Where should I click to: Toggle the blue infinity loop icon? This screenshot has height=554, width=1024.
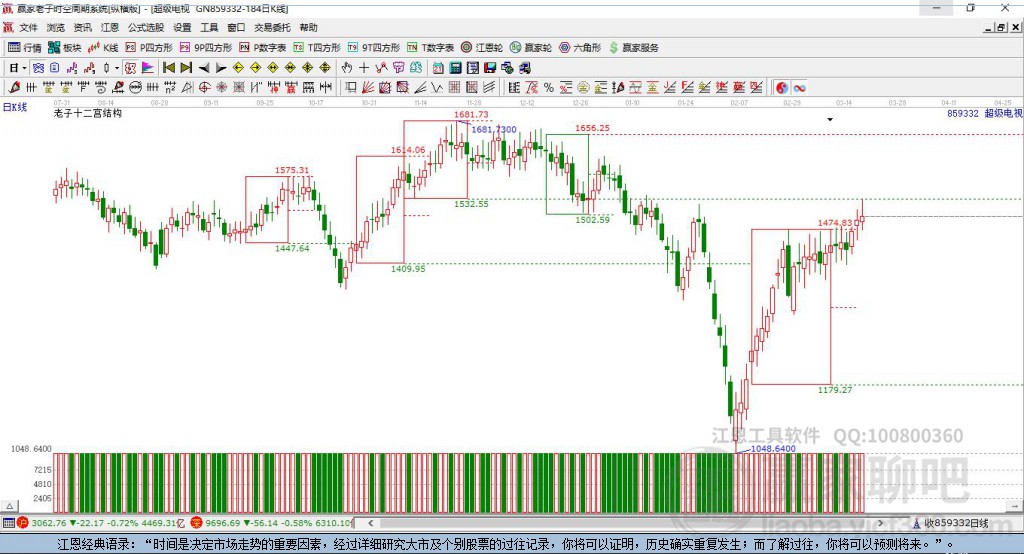pos(799,87)
